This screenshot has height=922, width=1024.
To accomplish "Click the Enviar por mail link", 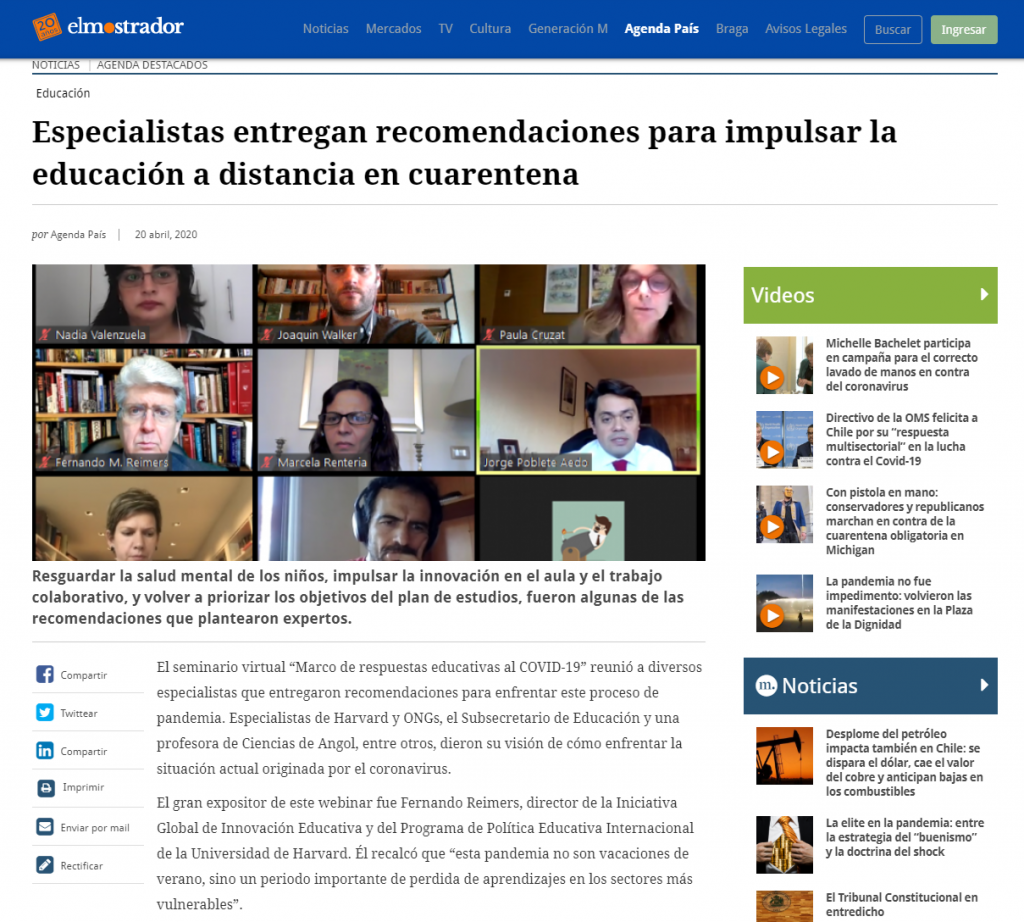I will (x=95, y=827).
